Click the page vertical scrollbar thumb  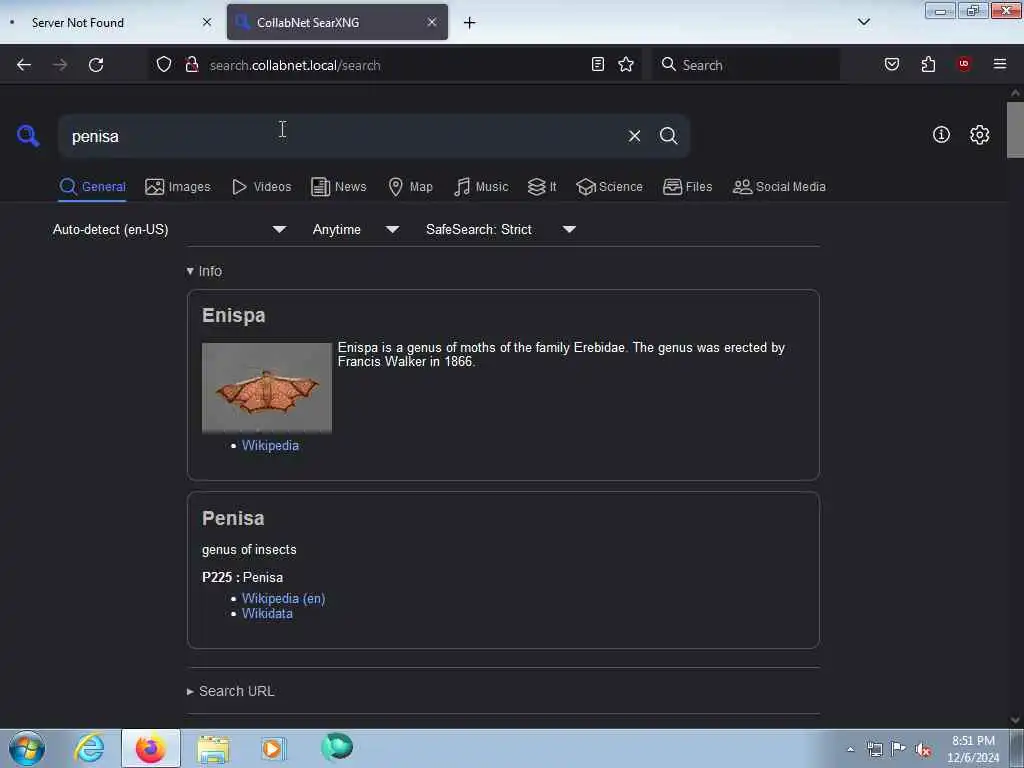[1014, 129]
